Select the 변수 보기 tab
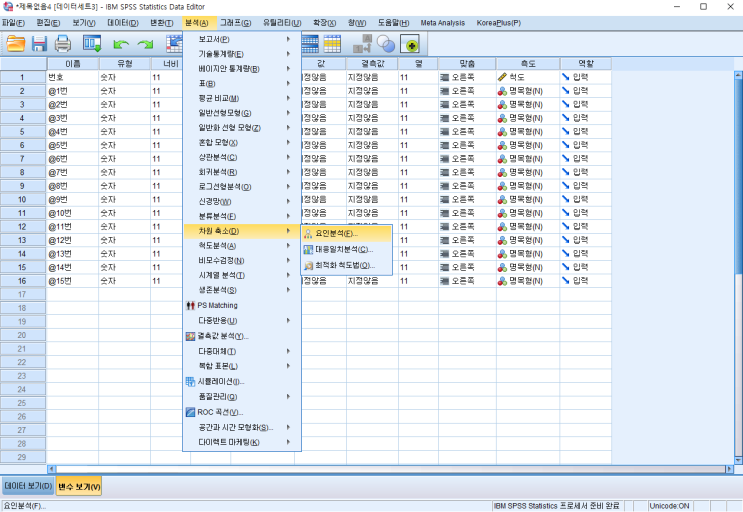This screenshot has width=743, height=512. click(79, 486)
